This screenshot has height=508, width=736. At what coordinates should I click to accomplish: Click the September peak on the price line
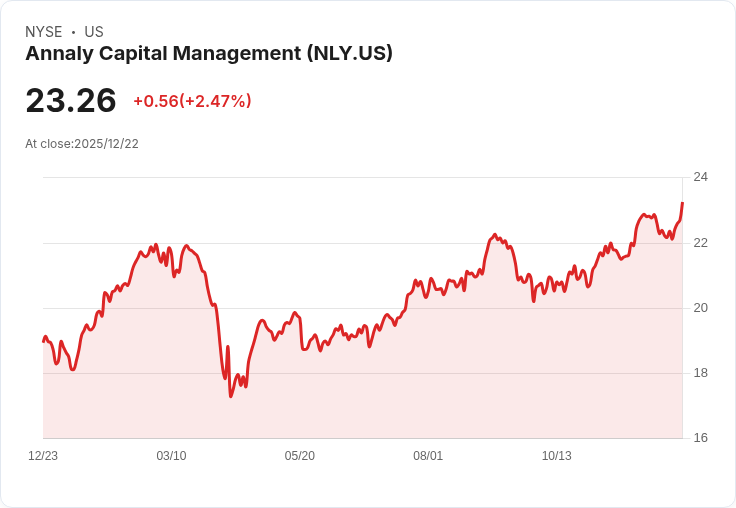(x=495, y=234)
